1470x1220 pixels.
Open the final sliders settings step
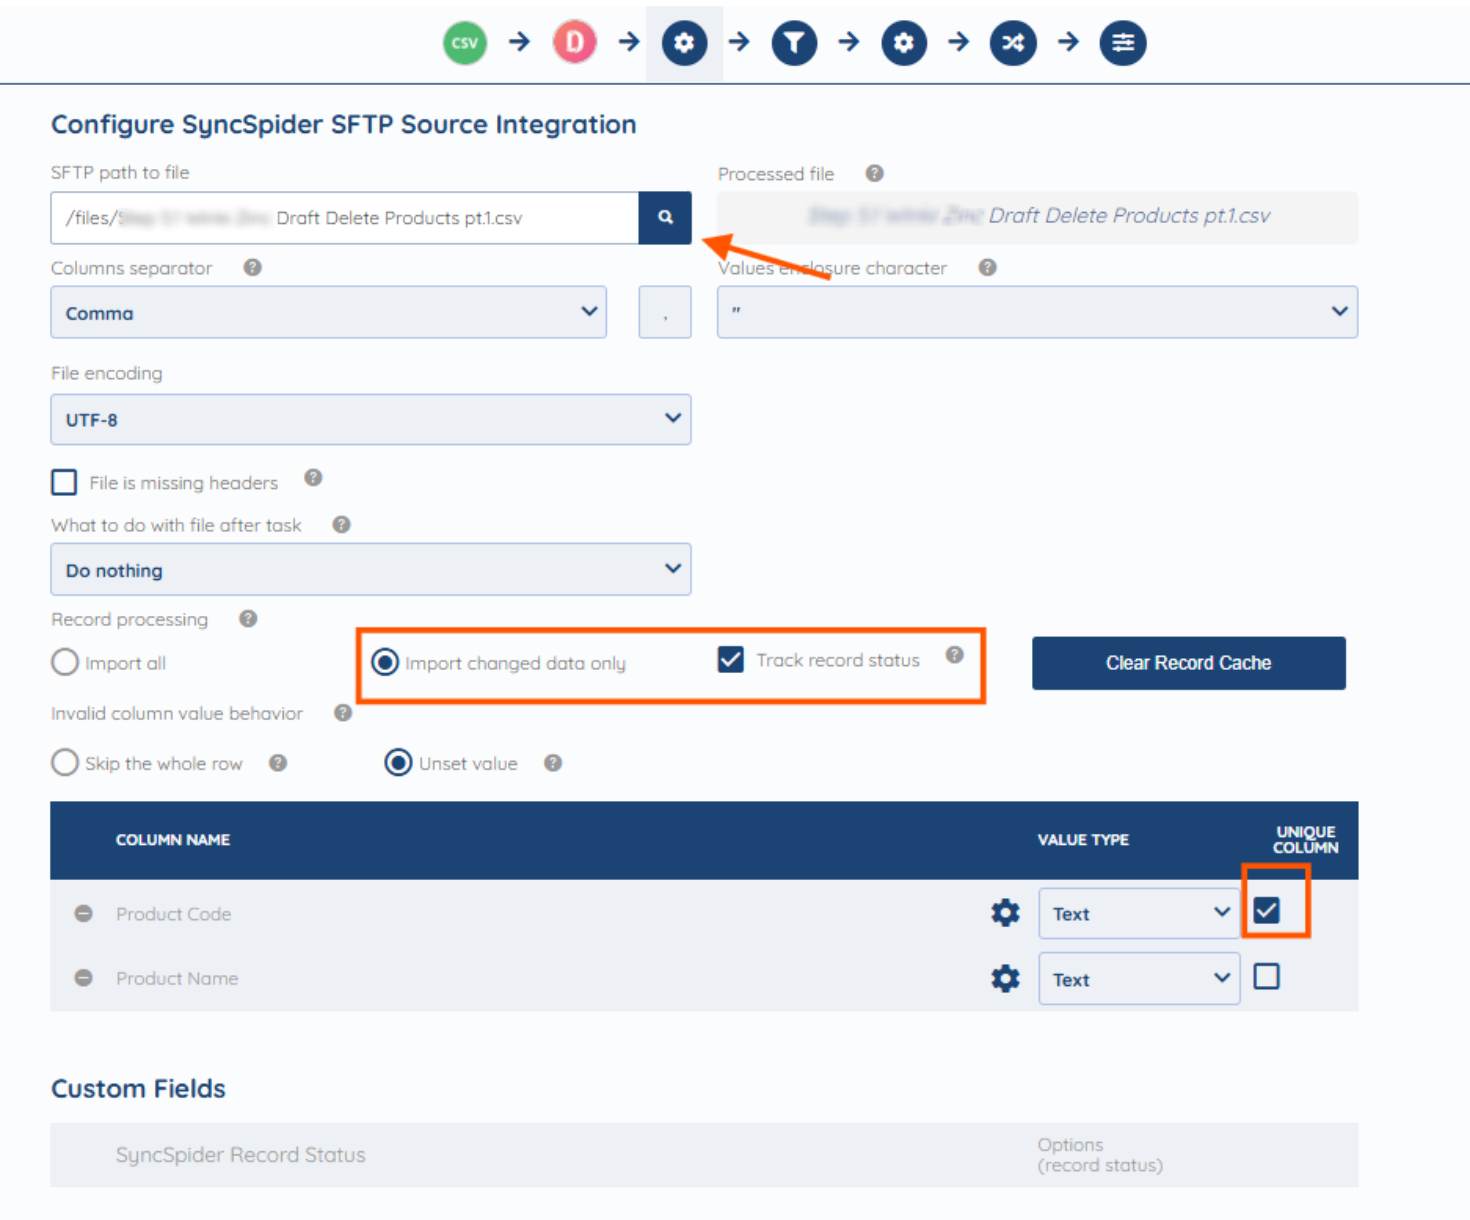(x=1123, y=43)
